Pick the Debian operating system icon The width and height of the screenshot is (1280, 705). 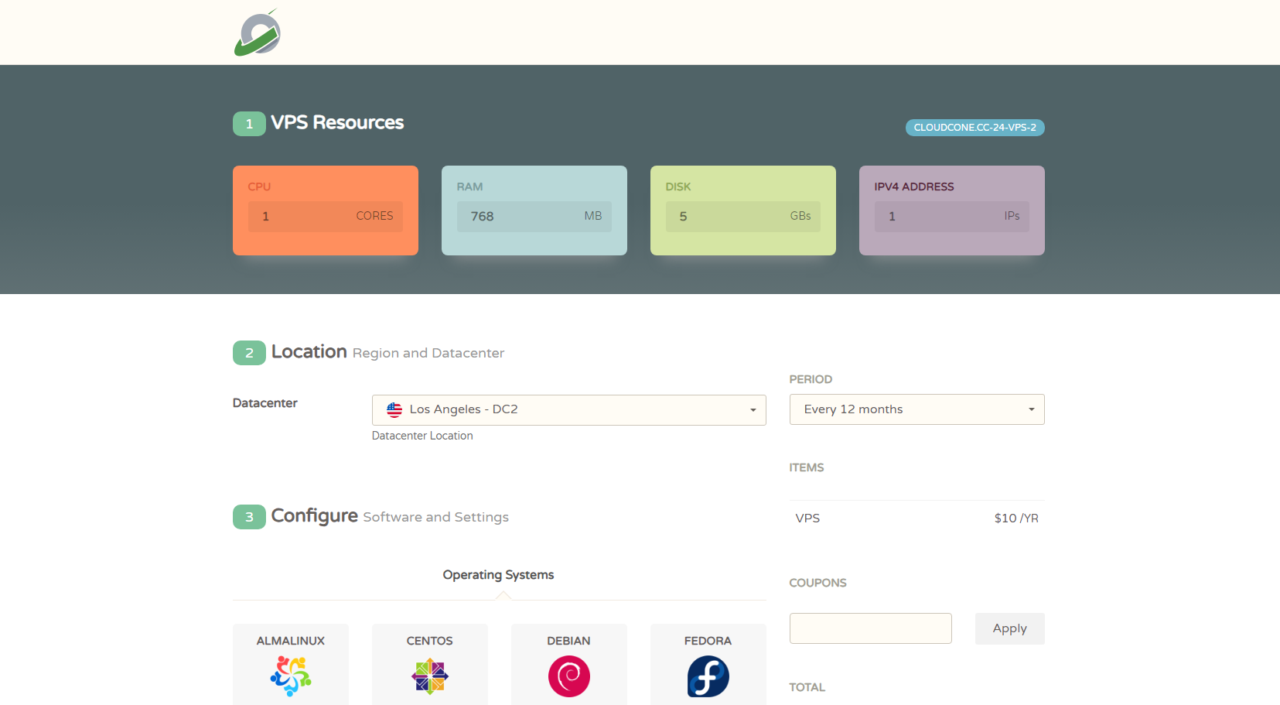[568, 676]
